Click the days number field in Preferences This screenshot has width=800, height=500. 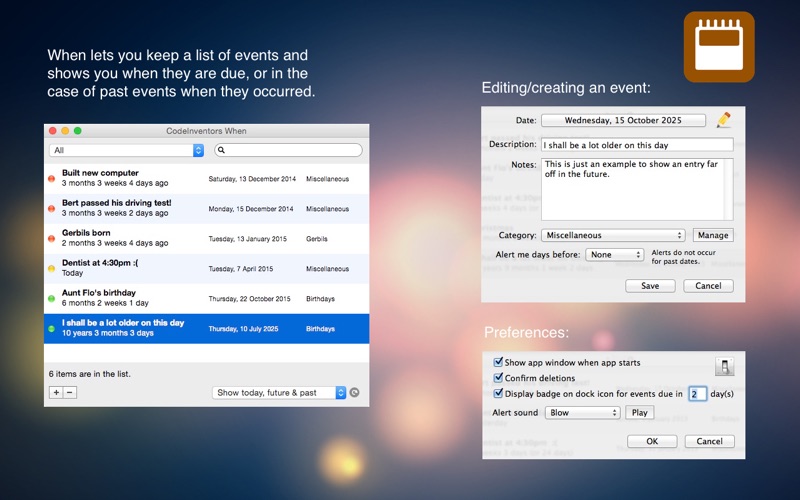coord(697,393)
